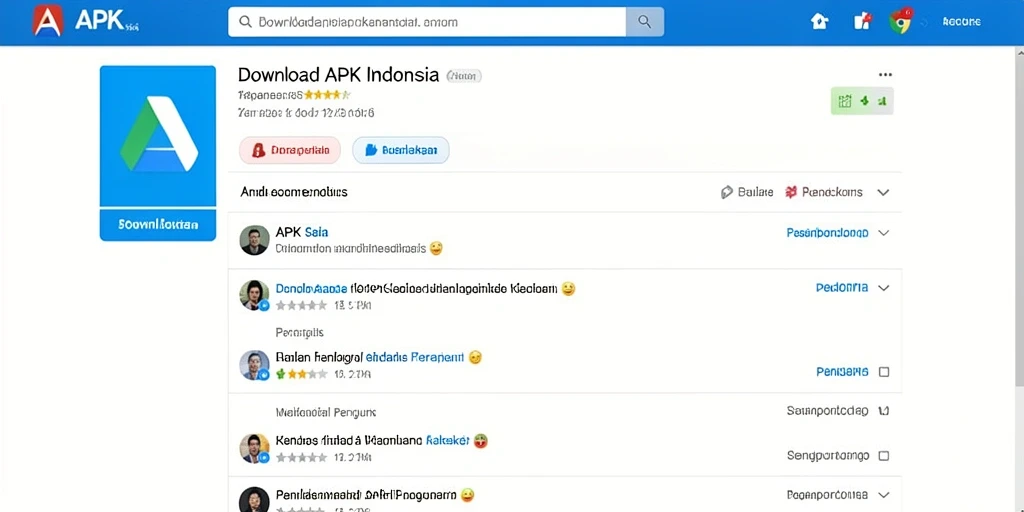The width and height of the screenshot is (1024, 512).
Task: Open the Pengaris link
Action: click(x=842, y=372)
